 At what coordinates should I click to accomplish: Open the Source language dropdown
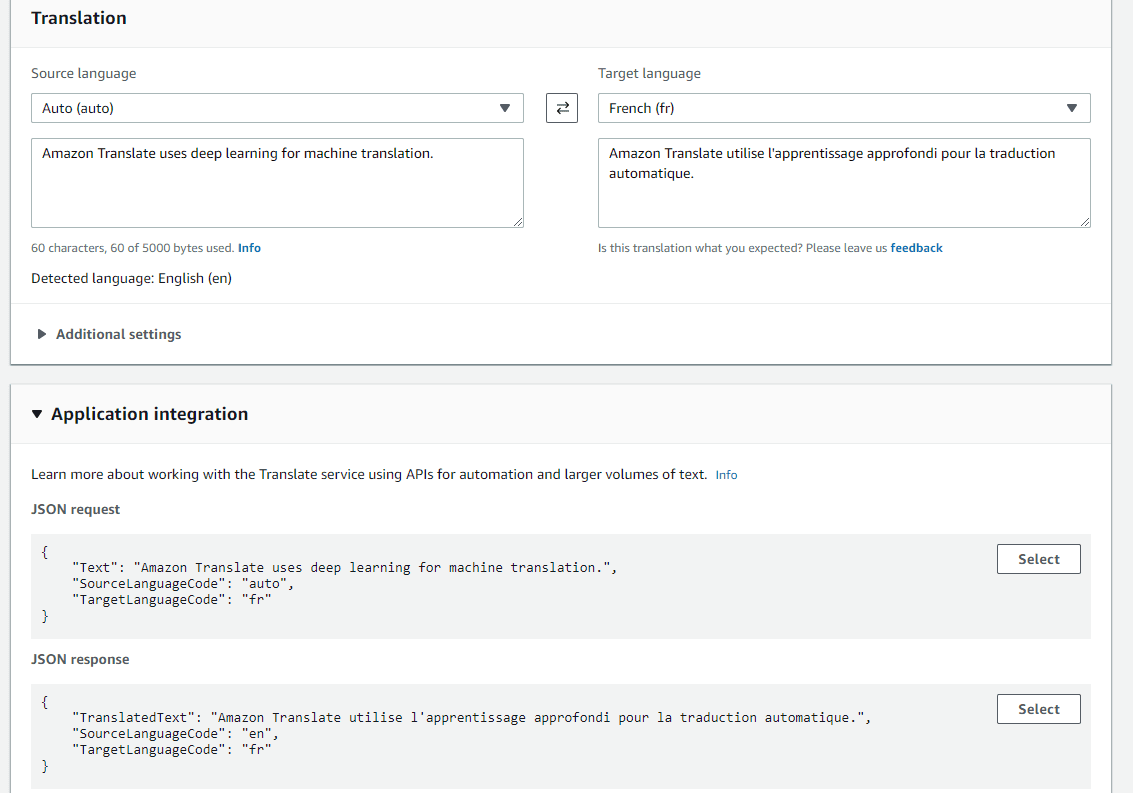click(277, 108)
